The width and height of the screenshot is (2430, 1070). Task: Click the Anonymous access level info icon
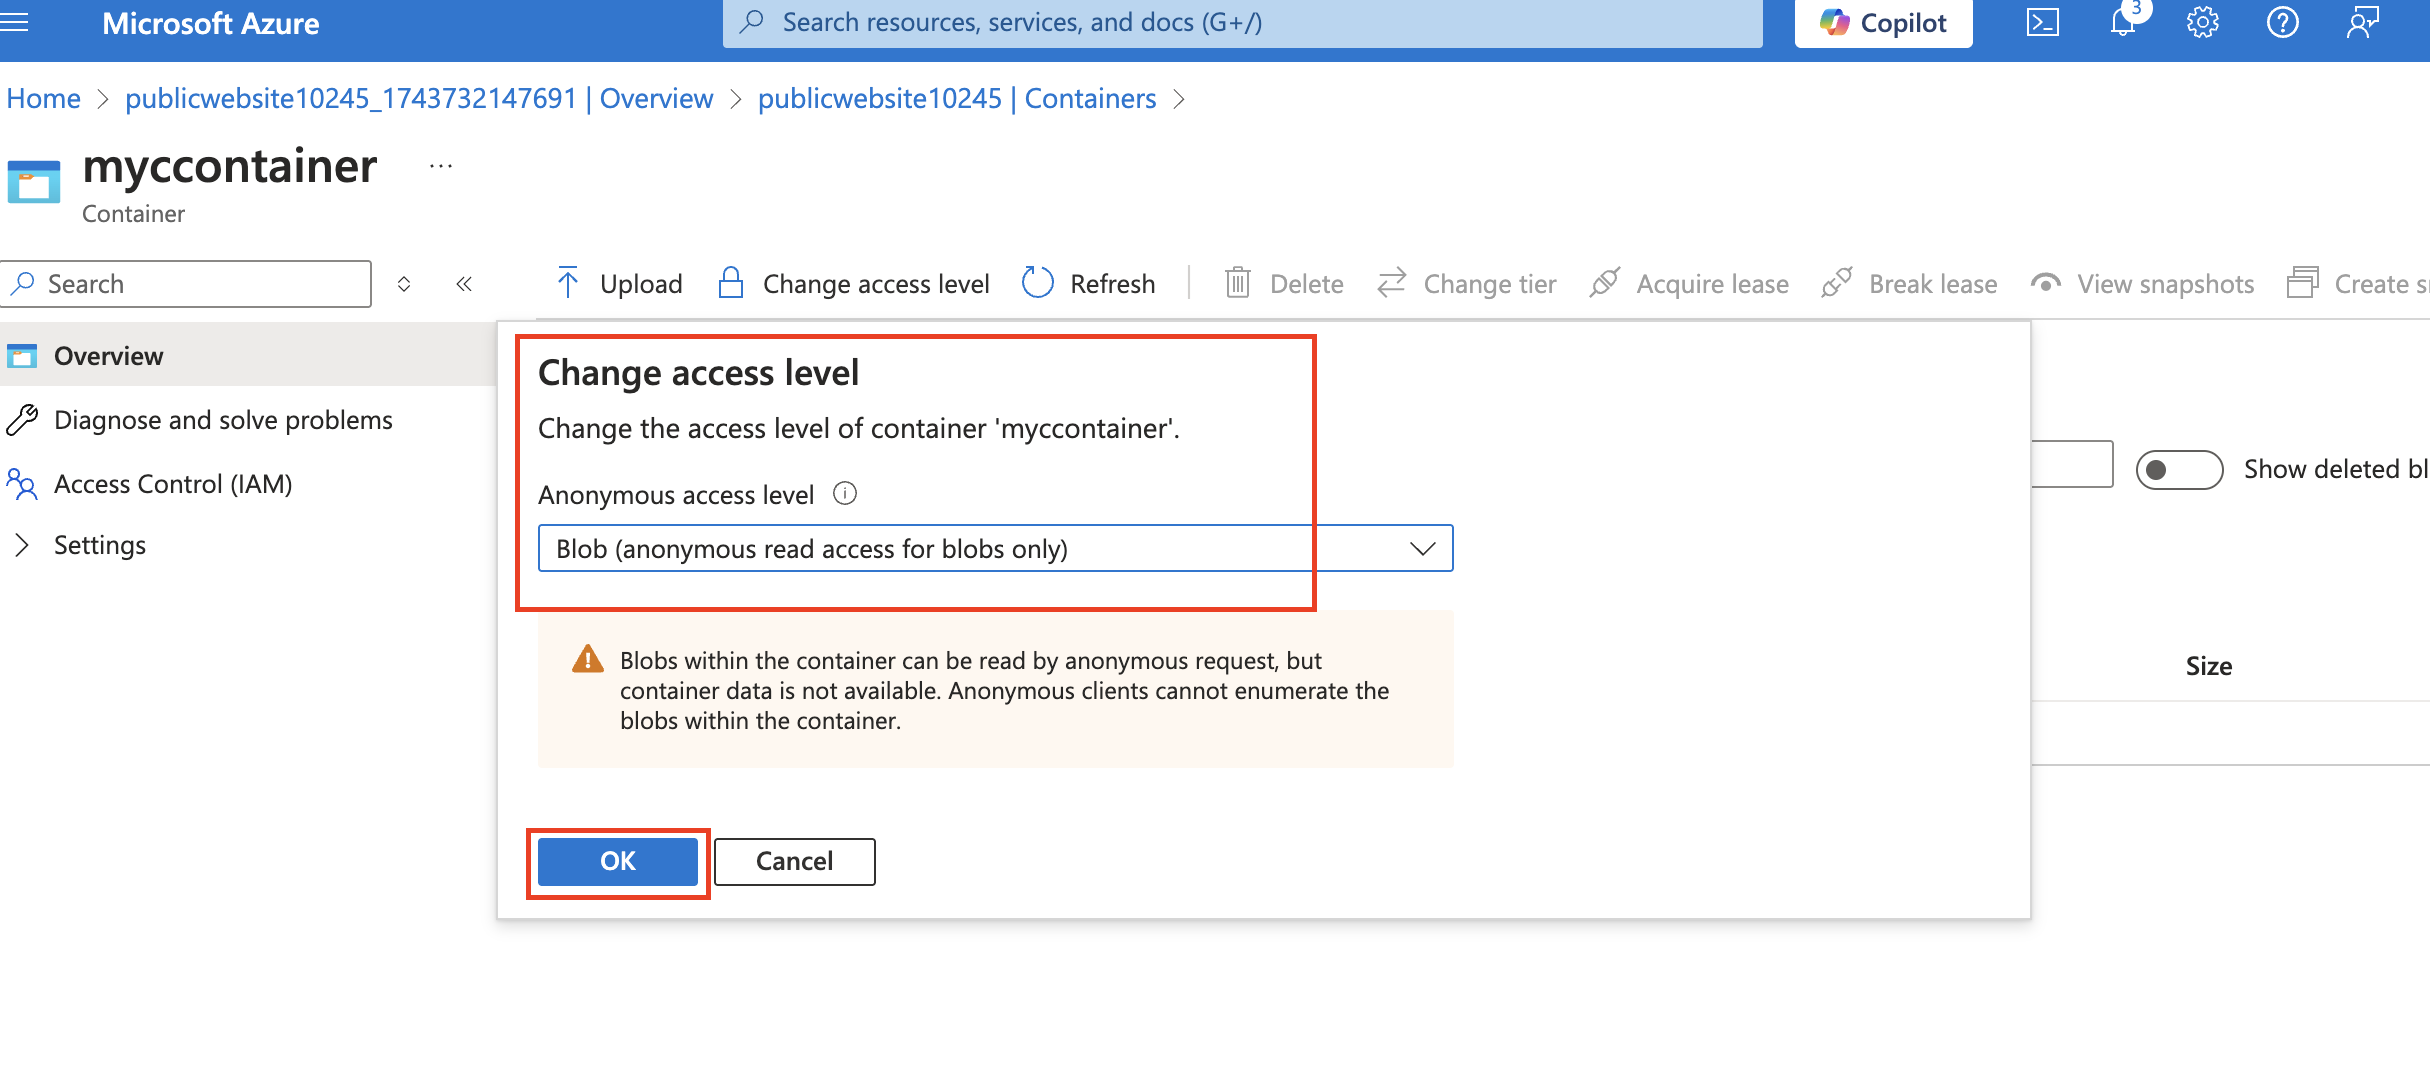[845, 494]
